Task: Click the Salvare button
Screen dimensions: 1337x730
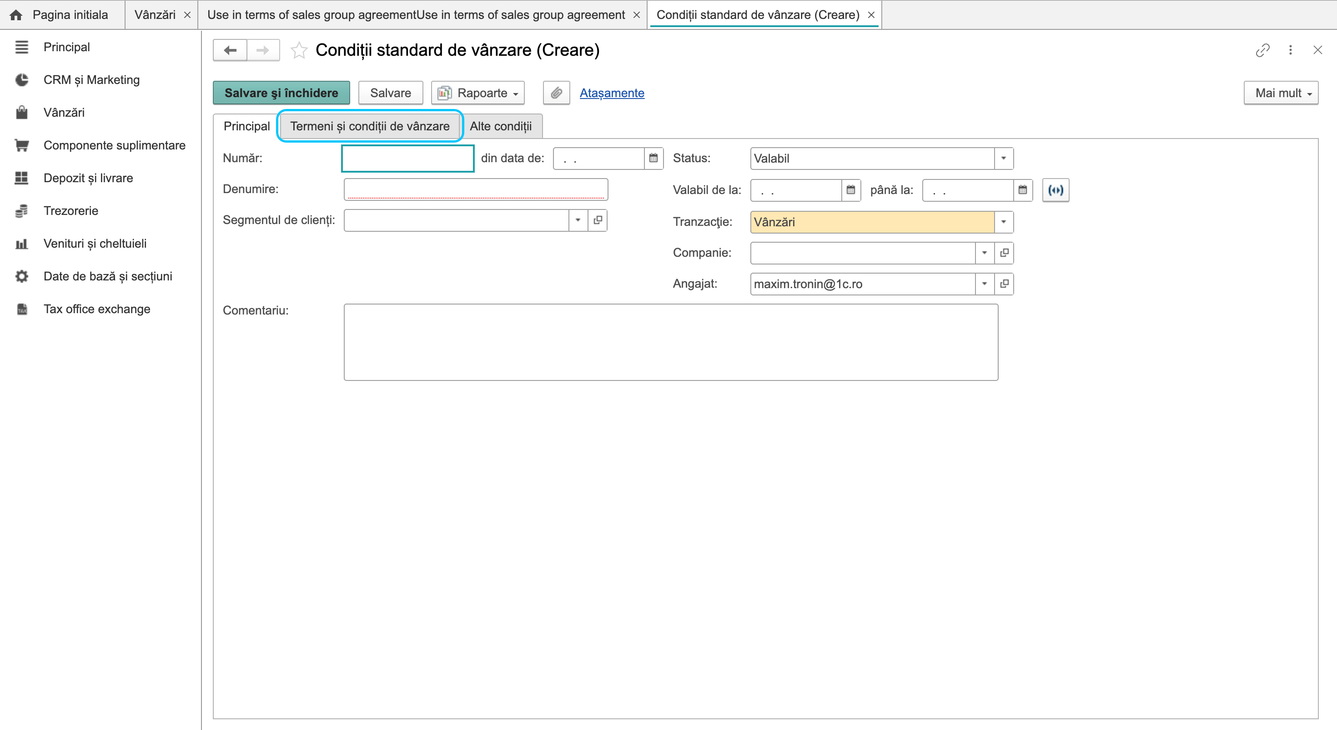Action: (x=390, y=93)
